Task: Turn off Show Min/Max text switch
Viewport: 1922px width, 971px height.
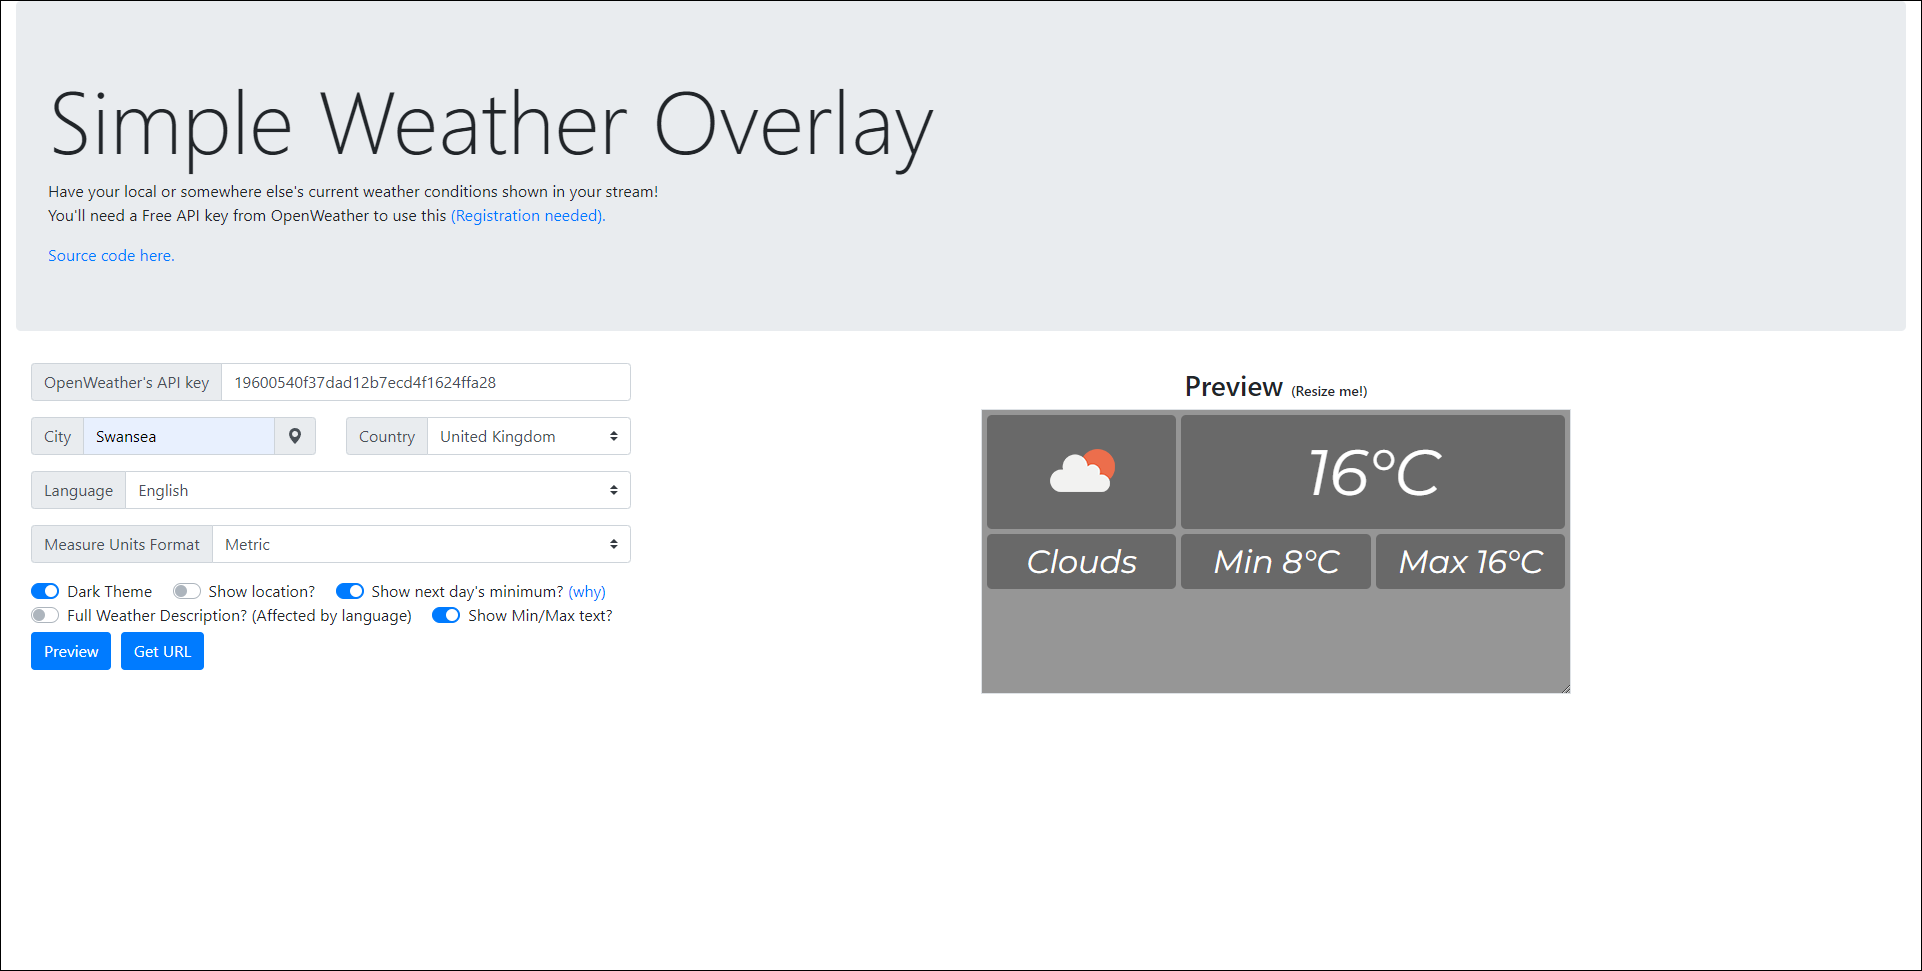Action: 446,615
